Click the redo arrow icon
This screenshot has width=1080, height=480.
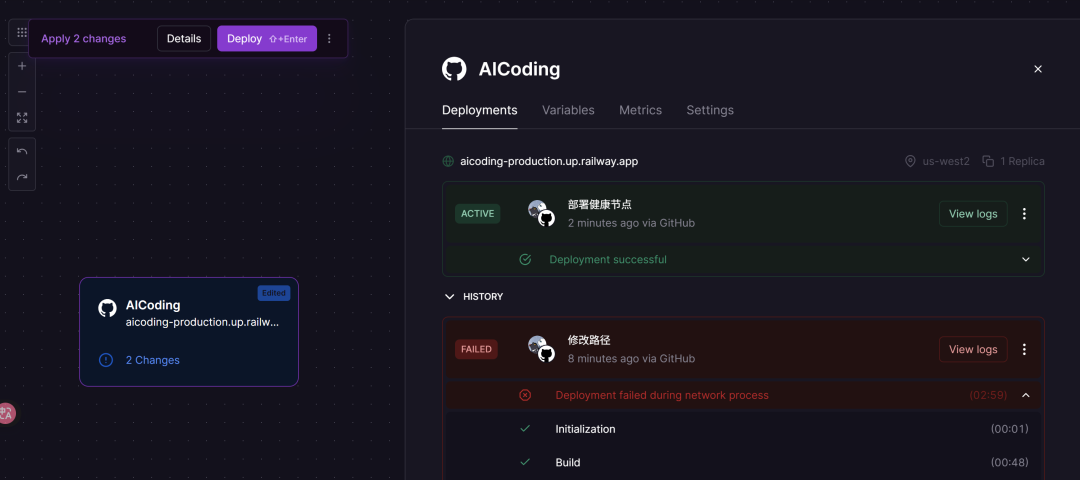pyautogui.click(x=22, y=177)
